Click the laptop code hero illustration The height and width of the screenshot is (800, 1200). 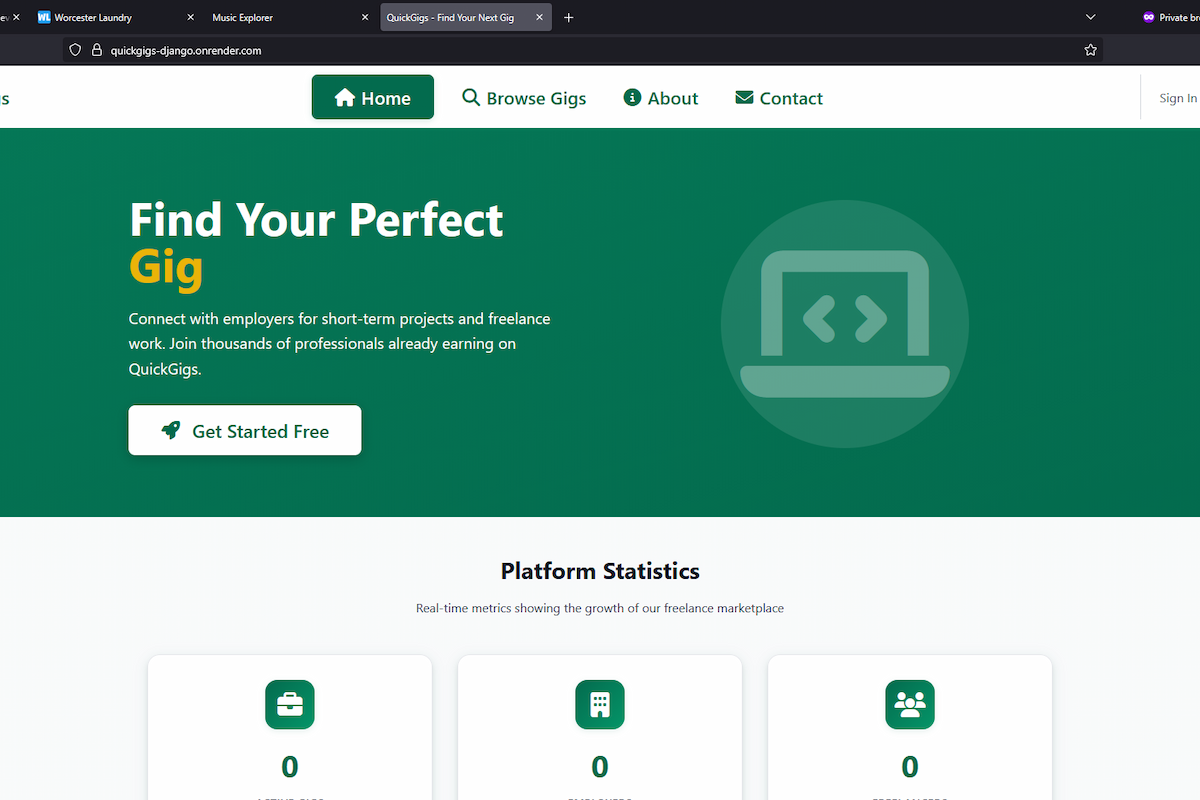click(x=844, y=323)
